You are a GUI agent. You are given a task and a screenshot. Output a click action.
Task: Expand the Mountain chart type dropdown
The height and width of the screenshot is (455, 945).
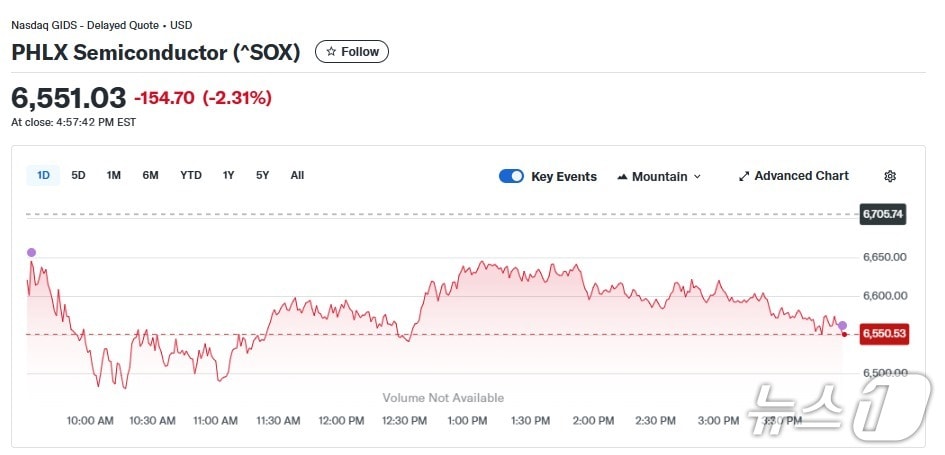(697, 177)
